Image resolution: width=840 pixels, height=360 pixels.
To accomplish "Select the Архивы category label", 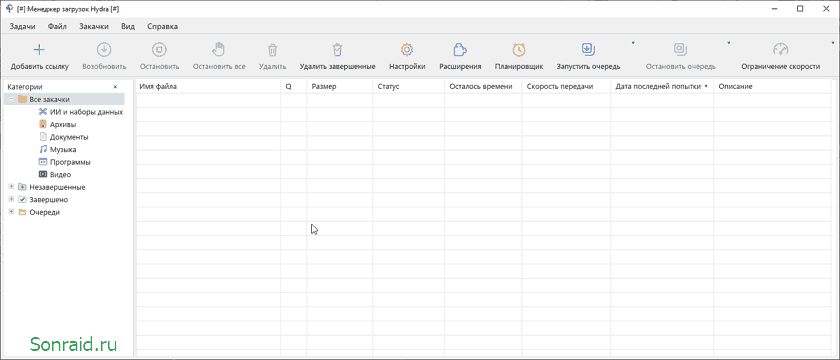I will coord(63,124).
